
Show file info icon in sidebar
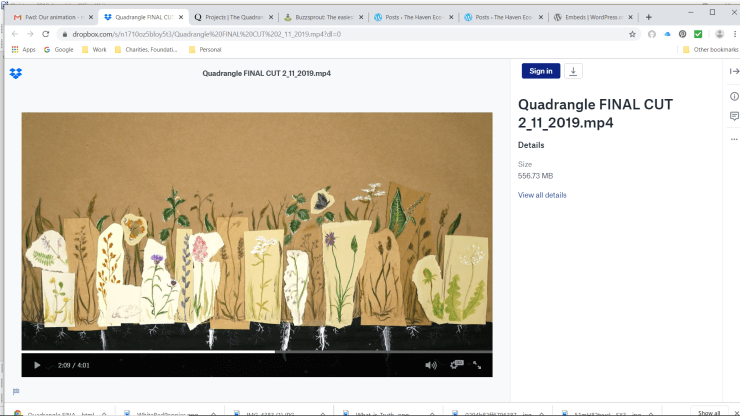pyautogui.click(x=733, y=94)
